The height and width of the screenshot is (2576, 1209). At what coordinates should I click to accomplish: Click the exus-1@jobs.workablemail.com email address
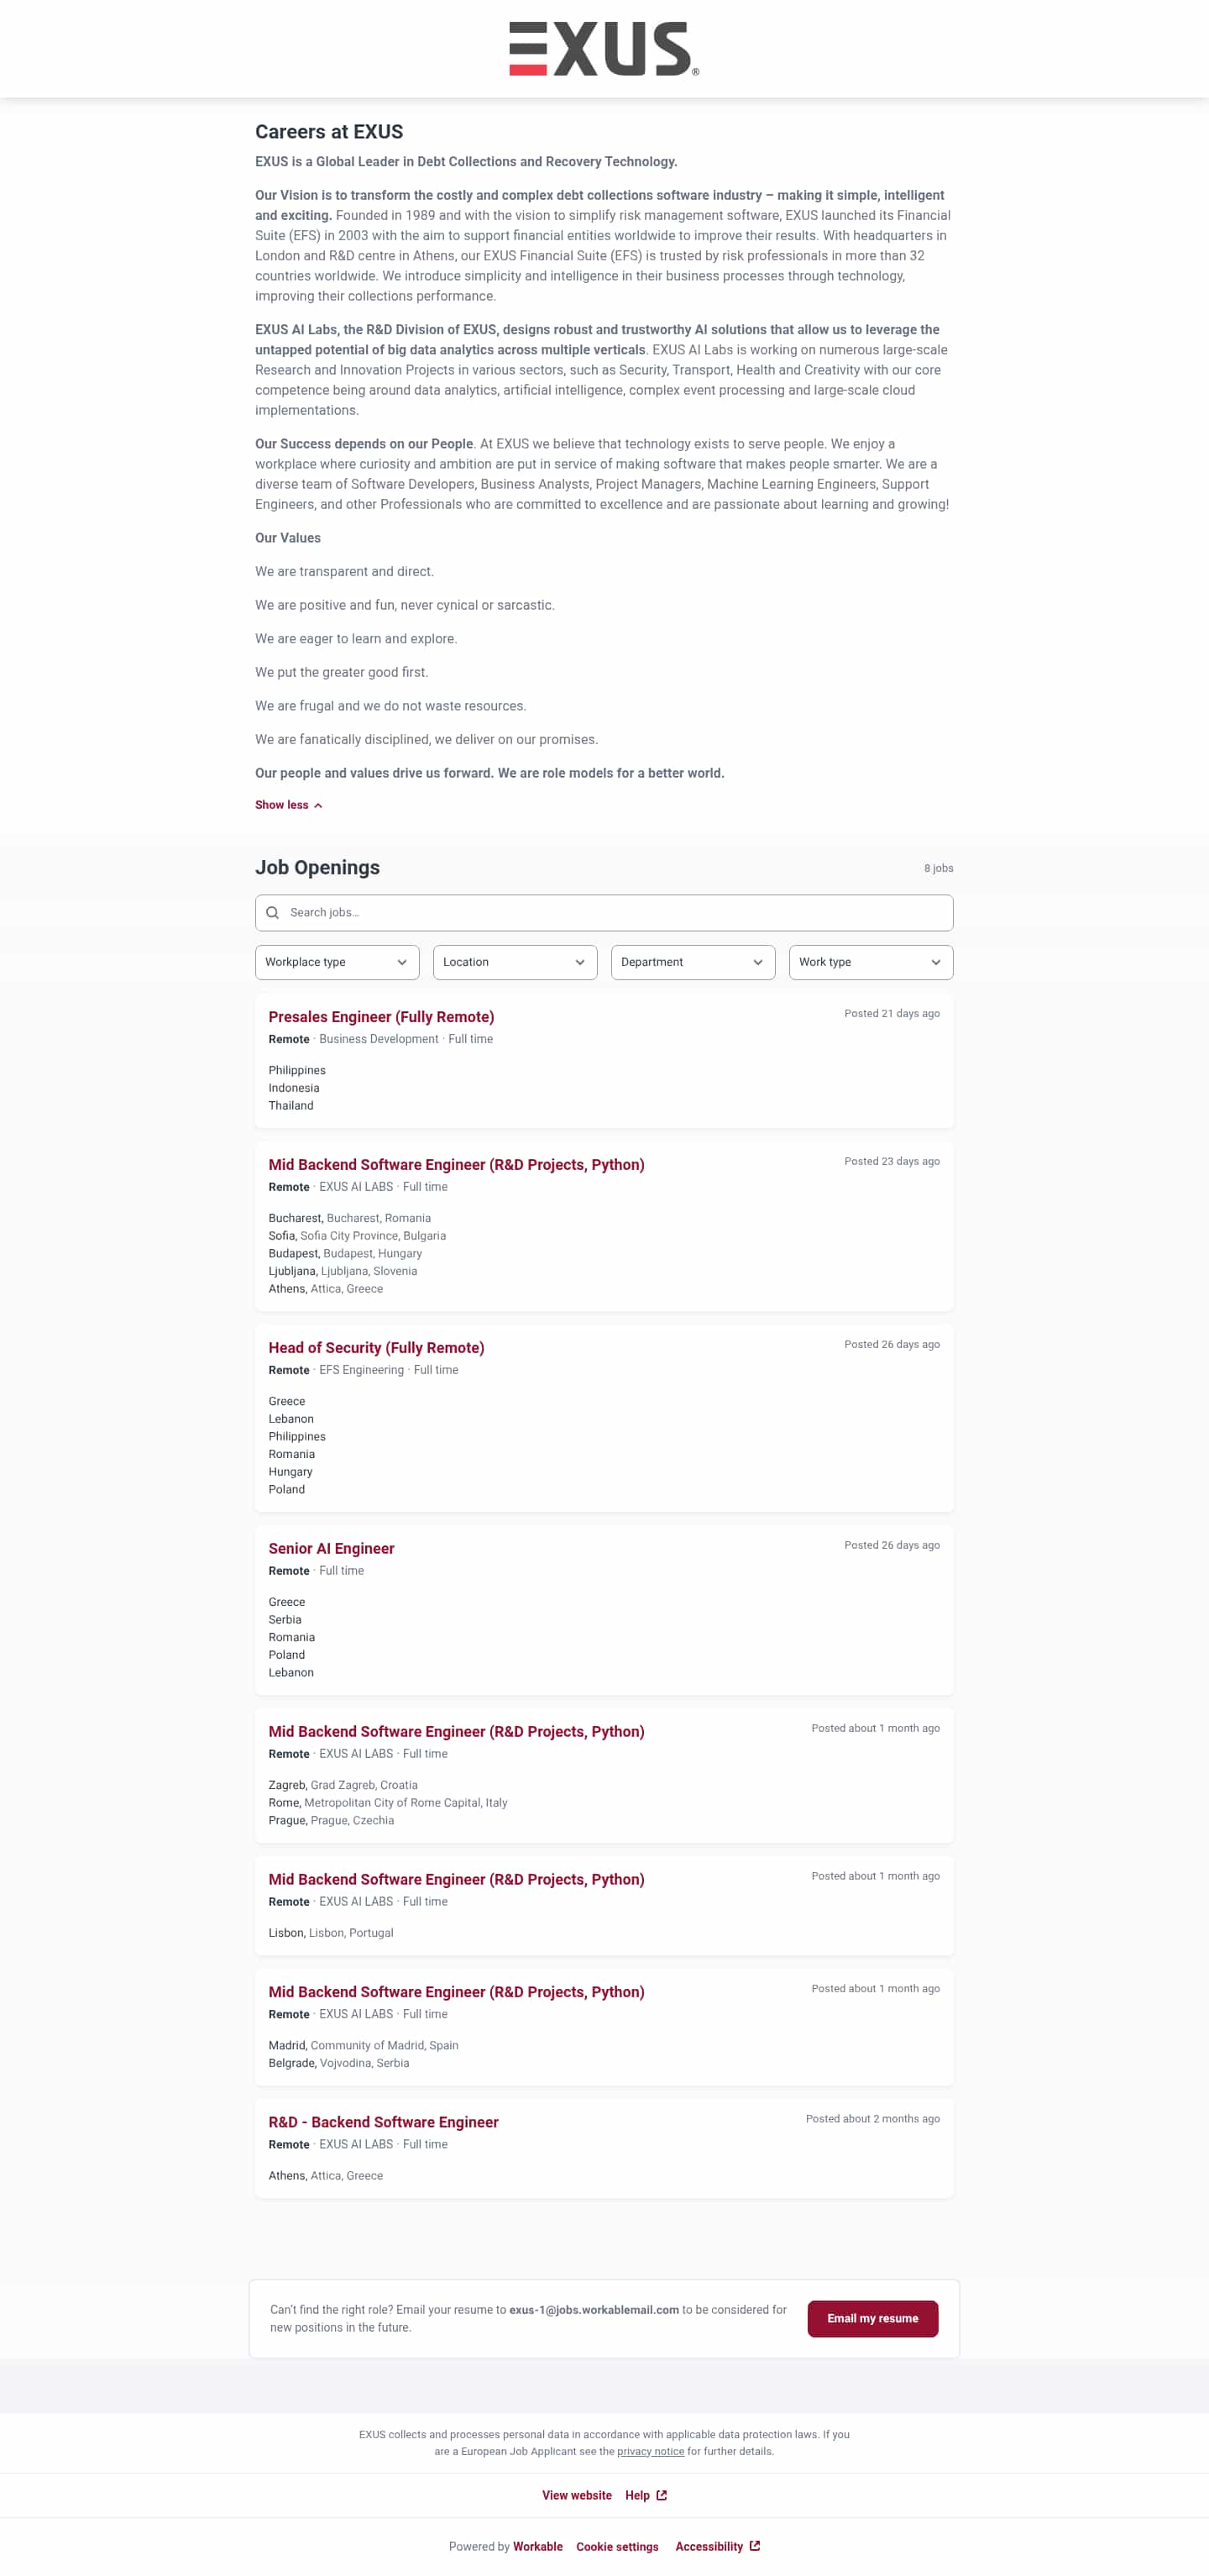[594, 2309]
